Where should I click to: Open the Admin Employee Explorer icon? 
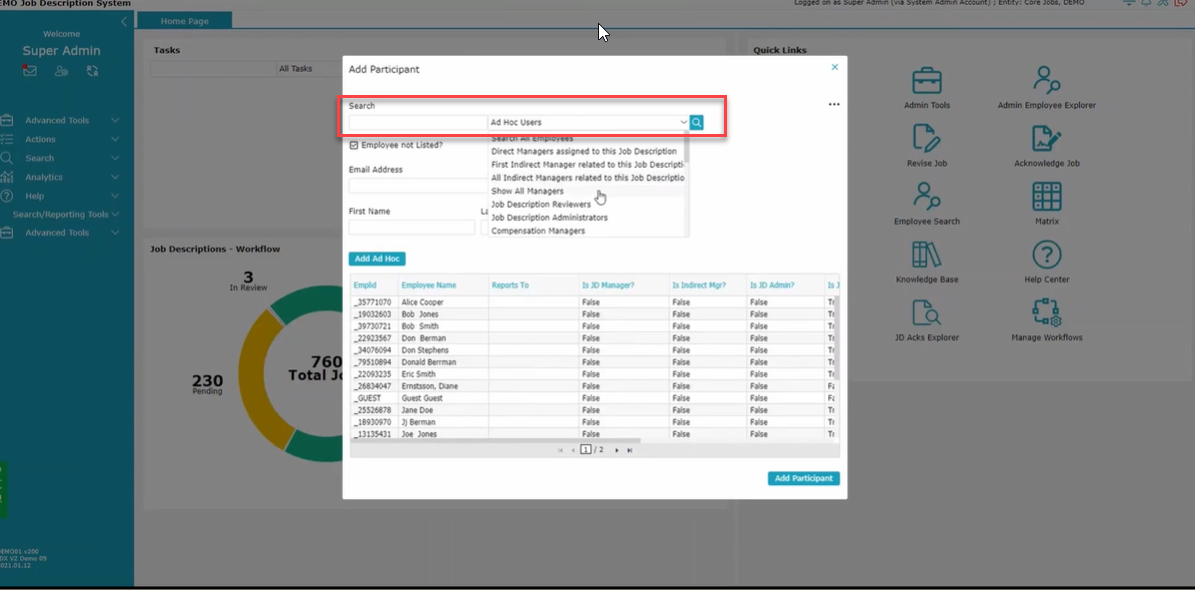point(1046,82)
